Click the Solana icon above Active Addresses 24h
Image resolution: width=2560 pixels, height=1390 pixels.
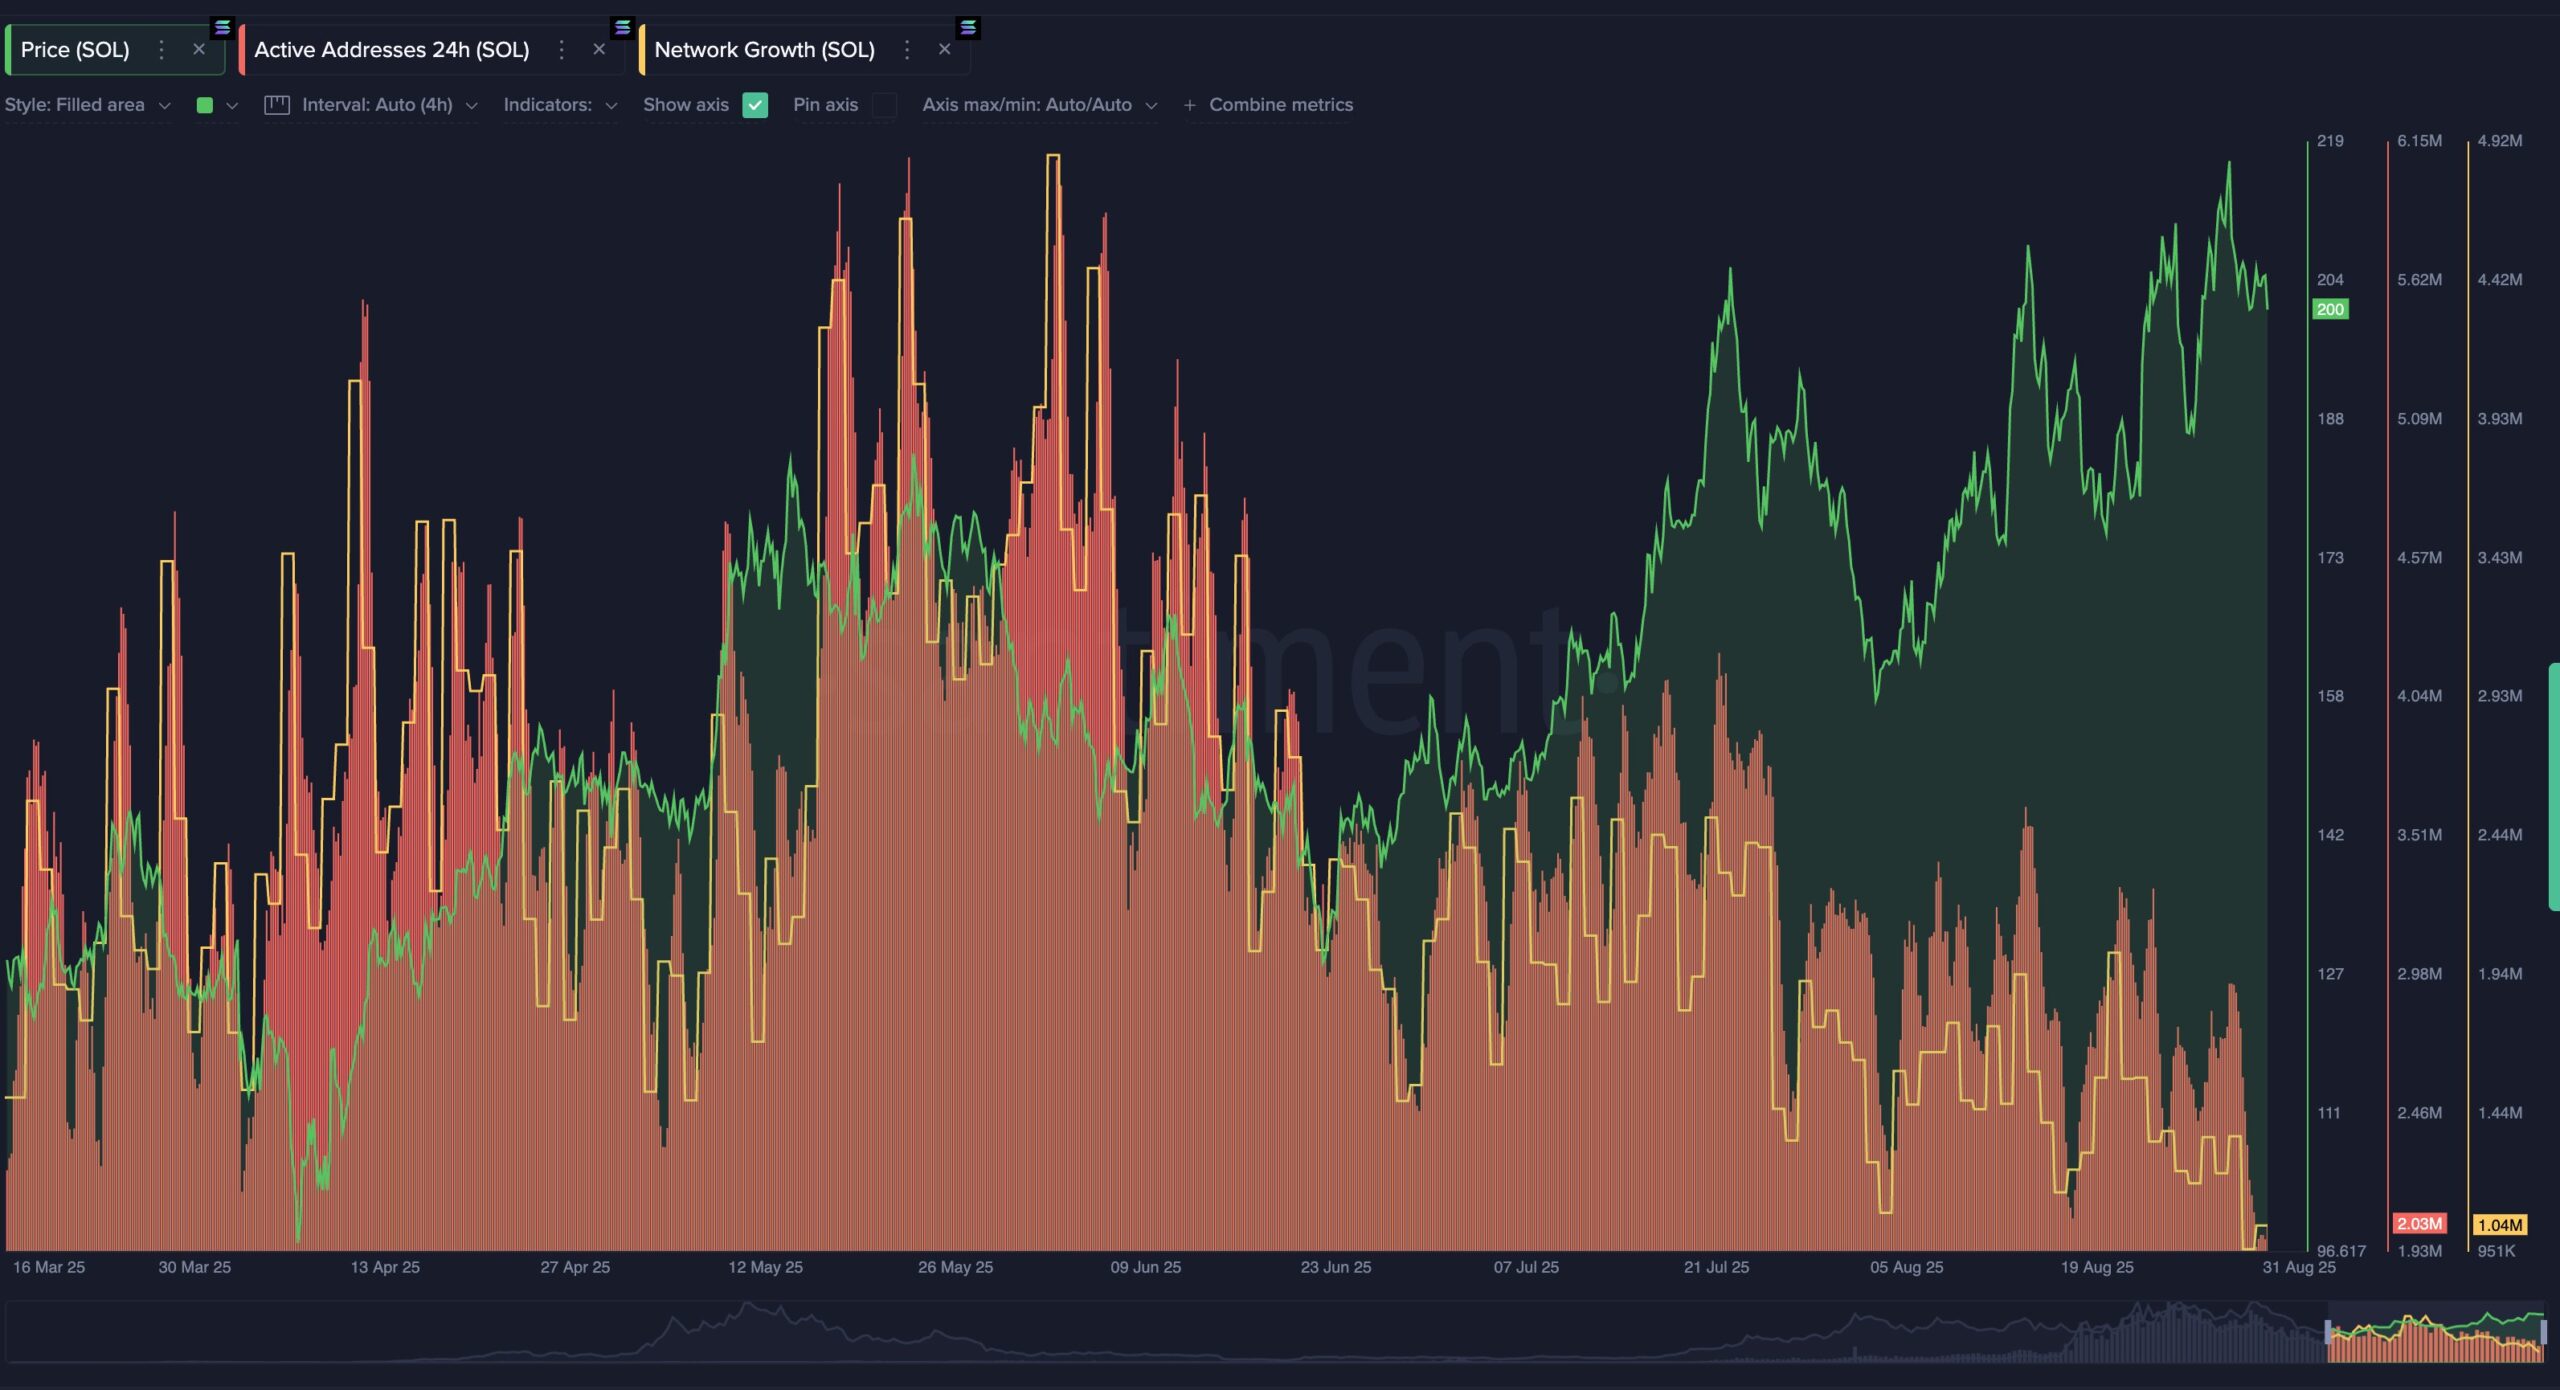622,27
